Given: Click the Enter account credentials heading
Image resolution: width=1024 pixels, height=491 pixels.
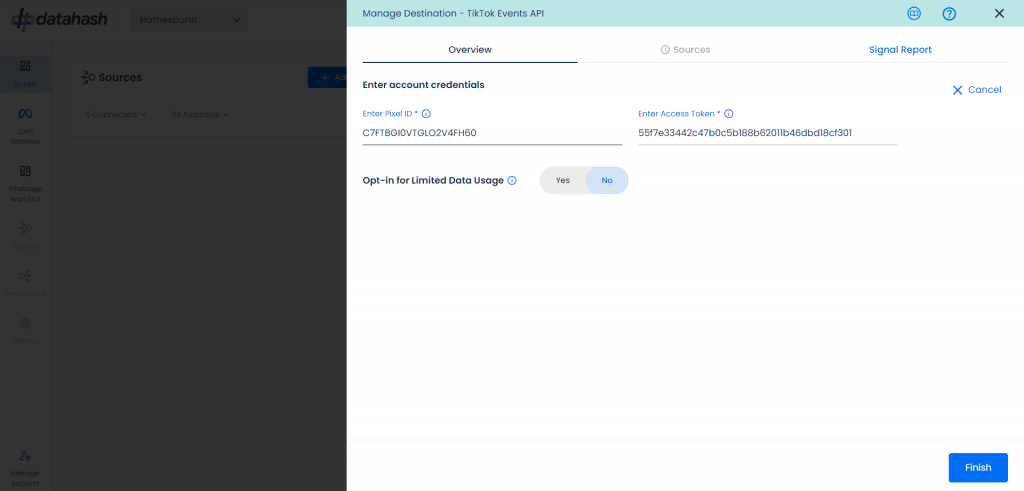Looking at the screenshot, I should click(x=423, y=85).
